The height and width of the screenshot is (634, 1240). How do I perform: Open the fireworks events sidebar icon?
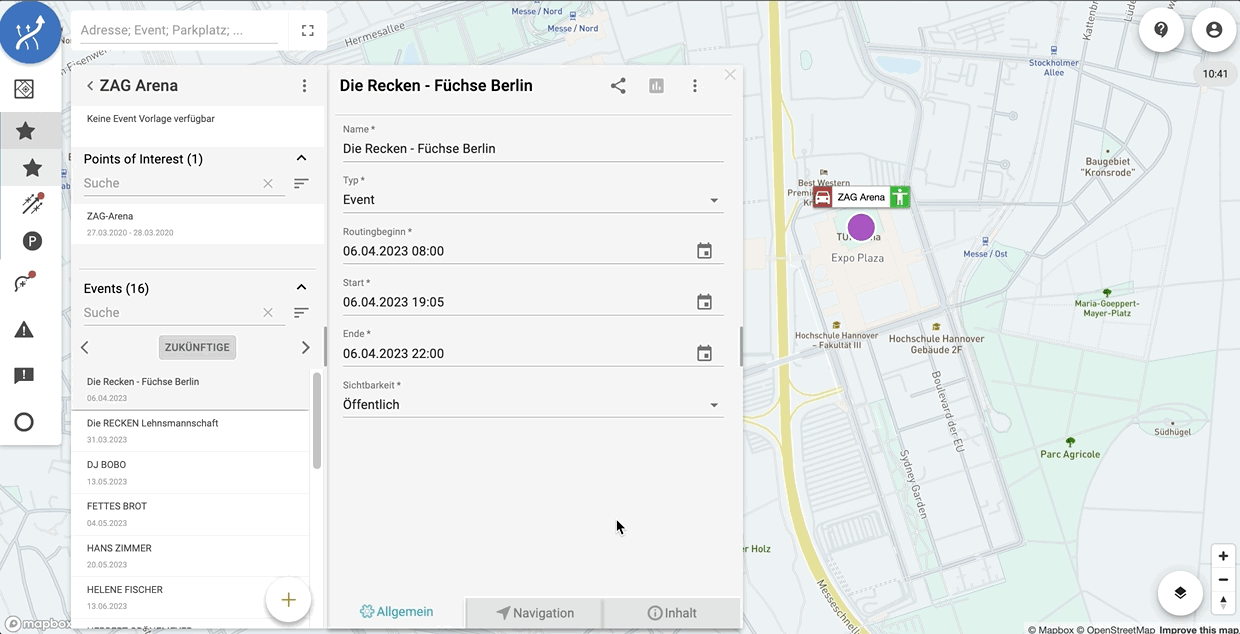pyautogui.click(x=32, y=204)
